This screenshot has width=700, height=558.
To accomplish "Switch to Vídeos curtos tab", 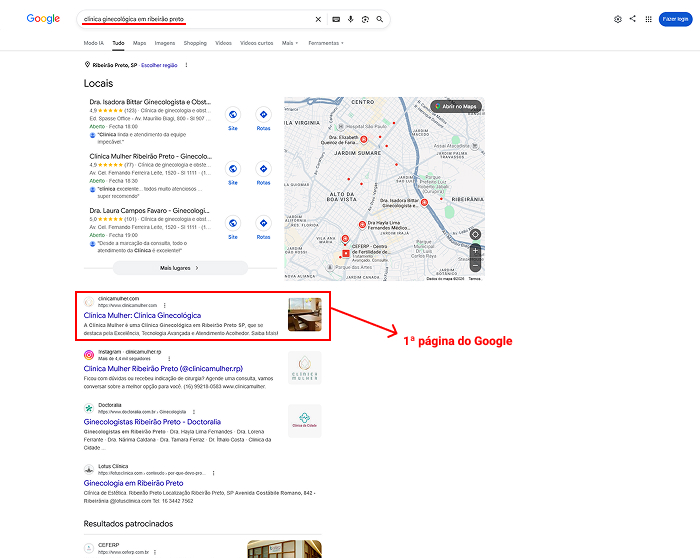I will click(256, 43).
